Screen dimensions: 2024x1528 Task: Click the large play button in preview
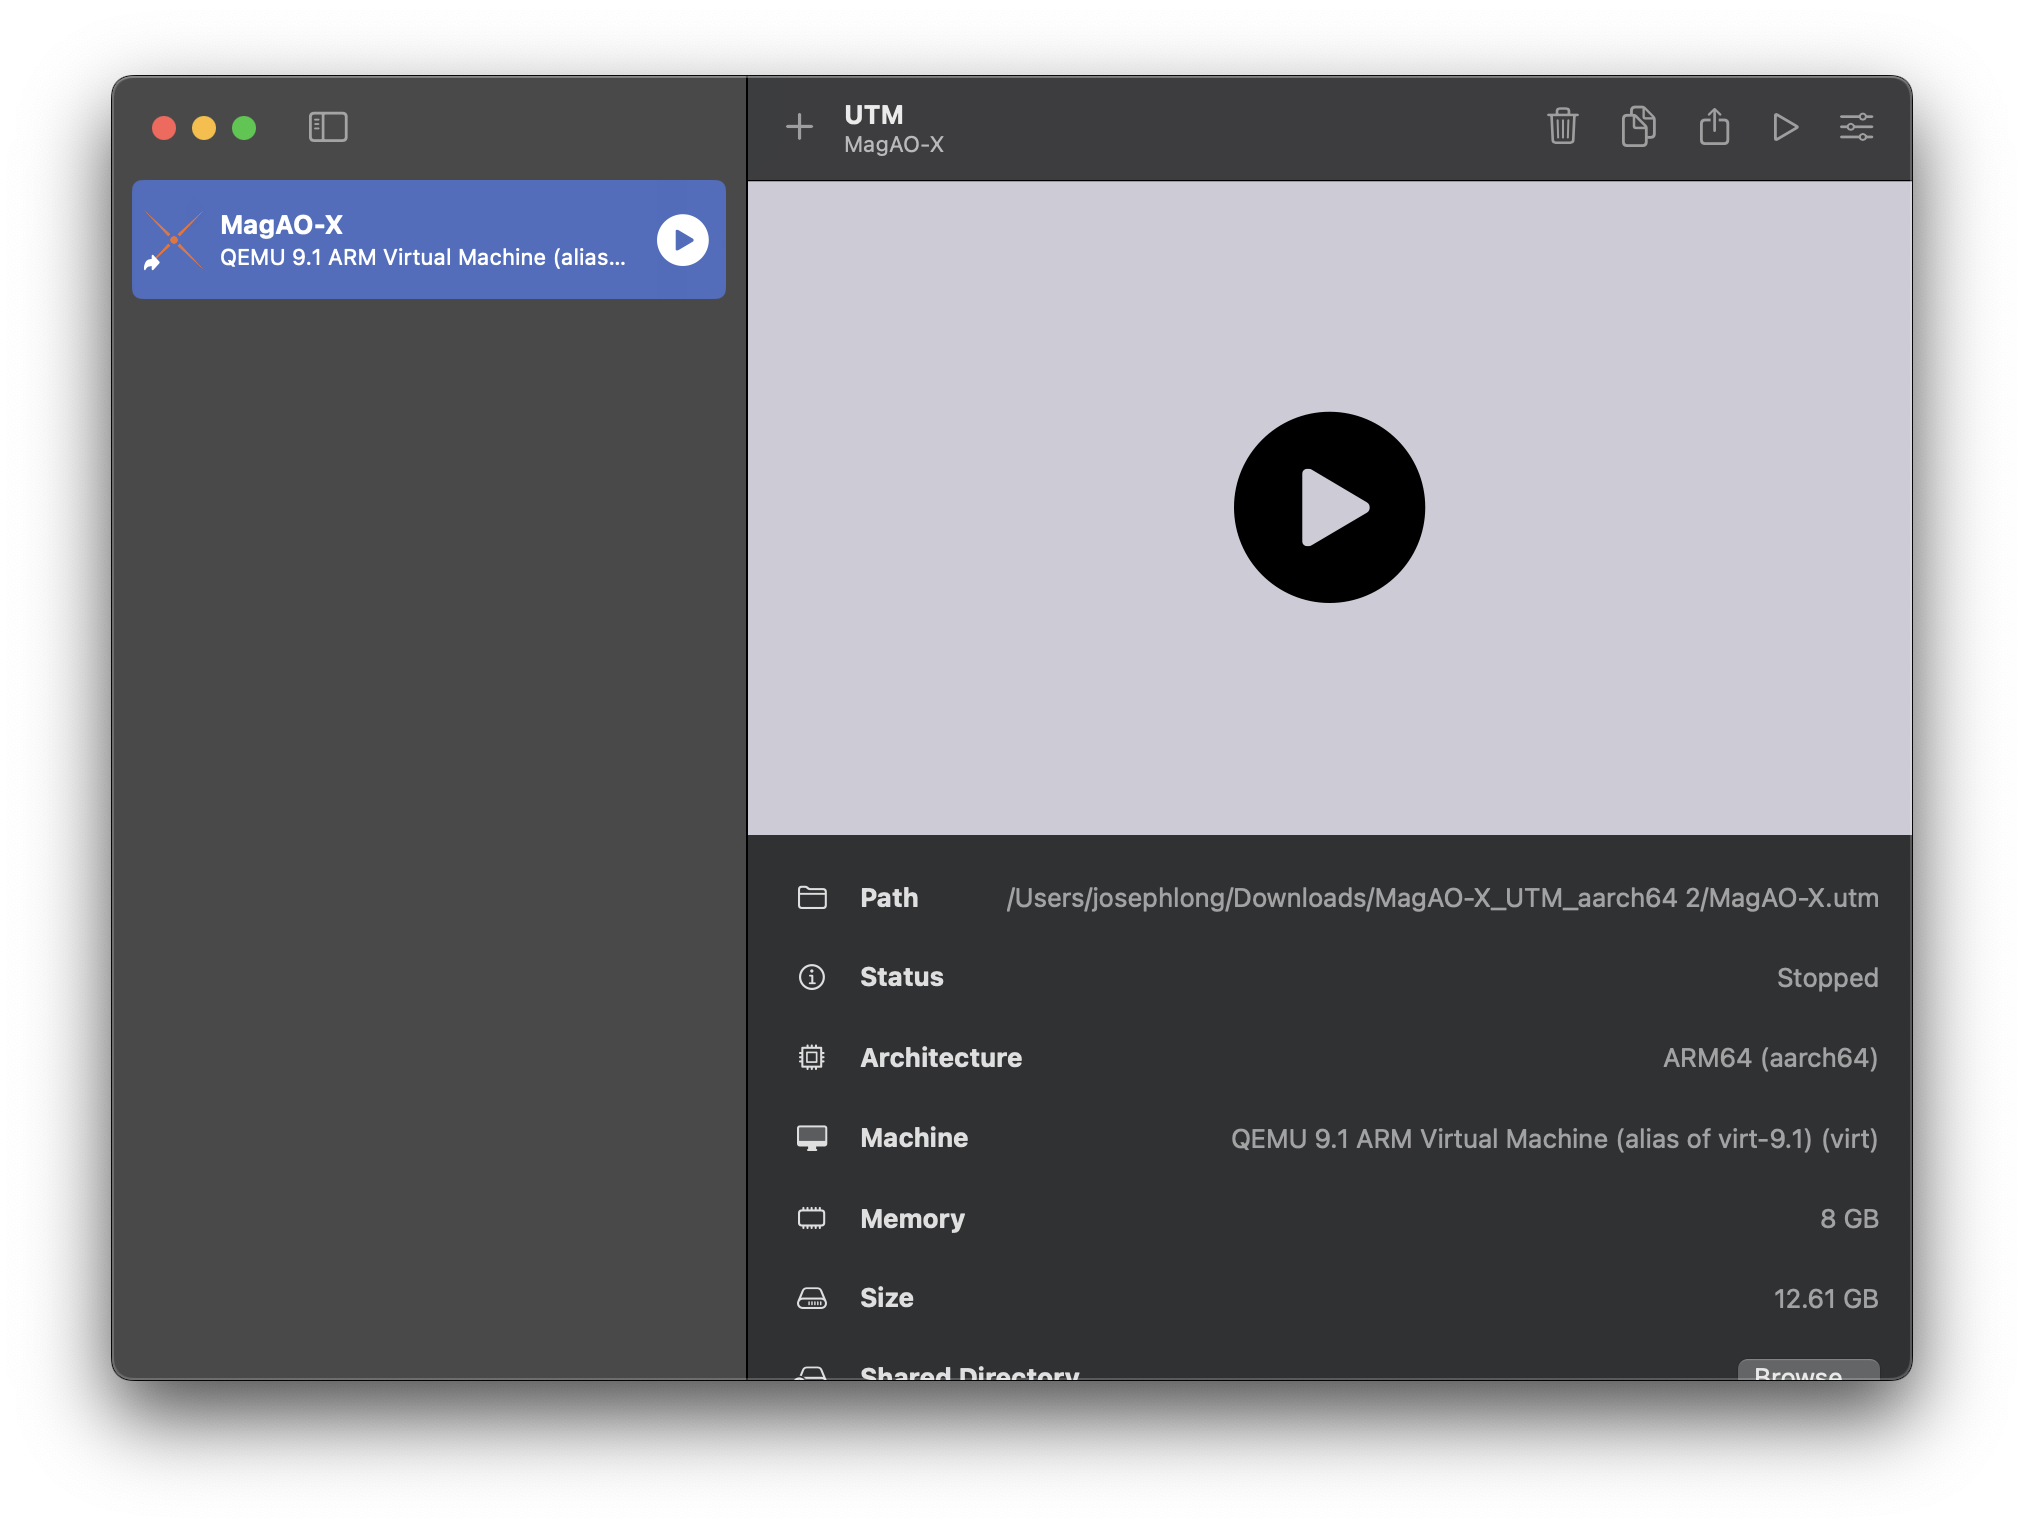(1329, 507)
